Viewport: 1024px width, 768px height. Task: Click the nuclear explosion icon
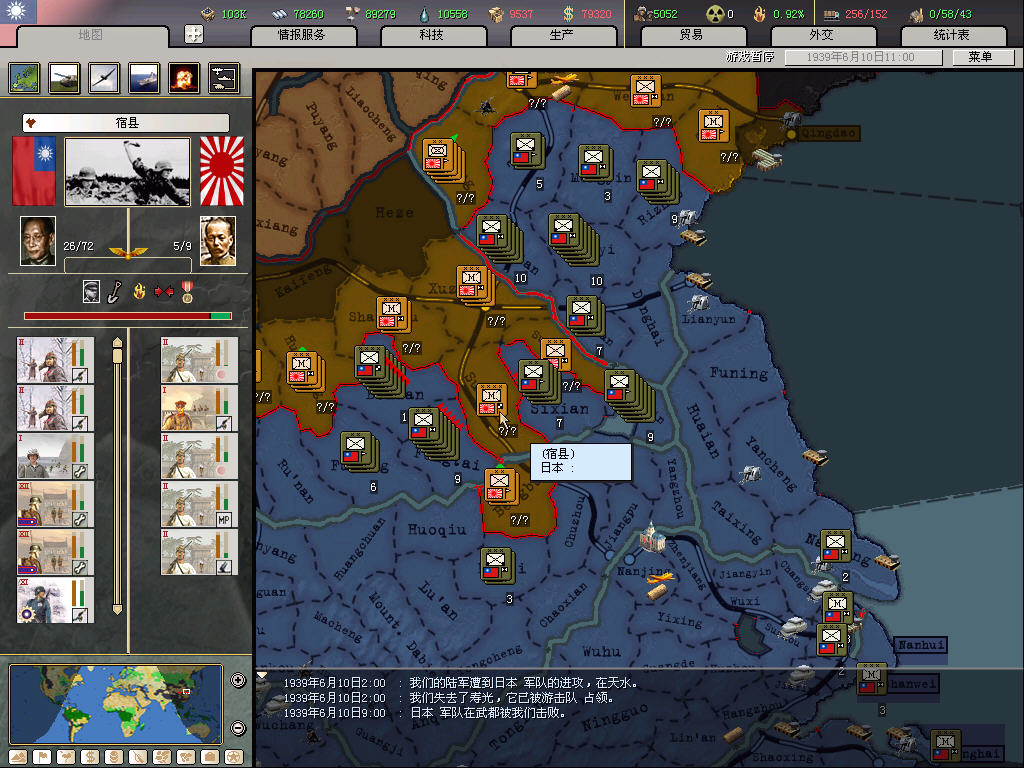[x=184, y=78]
